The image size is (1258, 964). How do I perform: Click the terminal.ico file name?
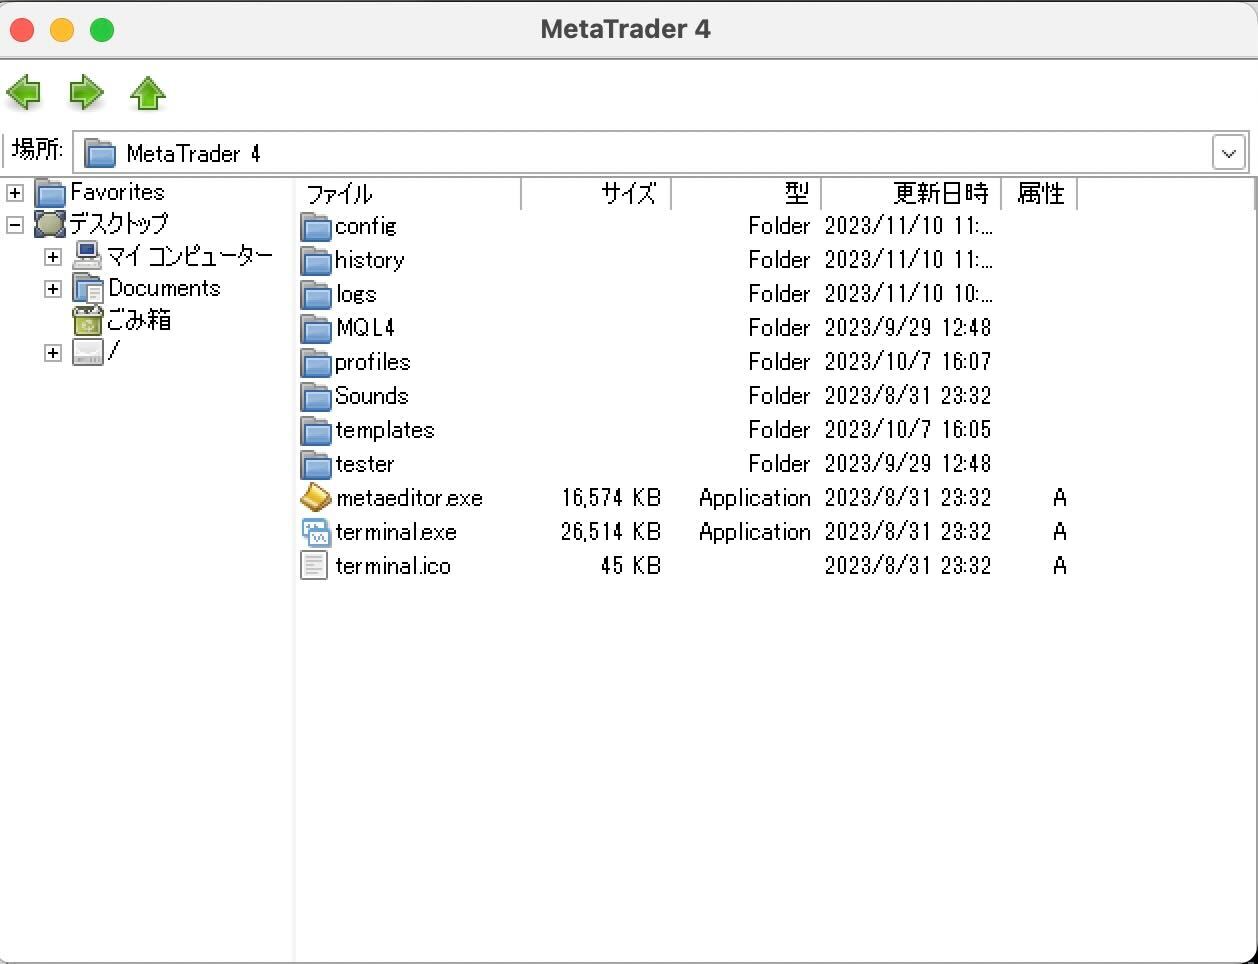pyautogui.click(x=393, y=566)
